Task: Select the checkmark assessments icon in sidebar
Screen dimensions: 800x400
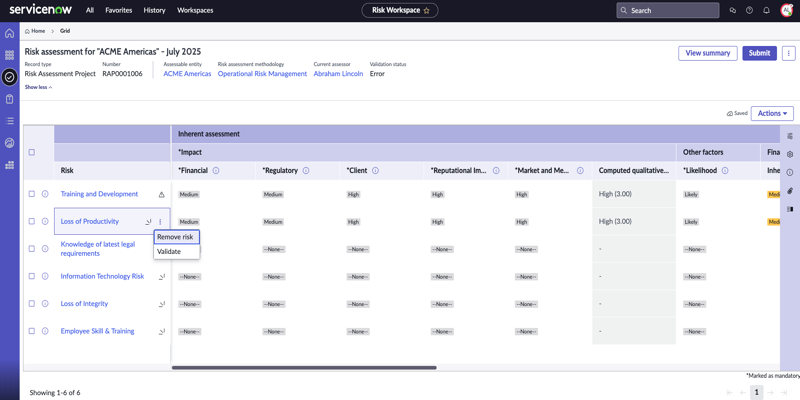Action: [9, 77]
